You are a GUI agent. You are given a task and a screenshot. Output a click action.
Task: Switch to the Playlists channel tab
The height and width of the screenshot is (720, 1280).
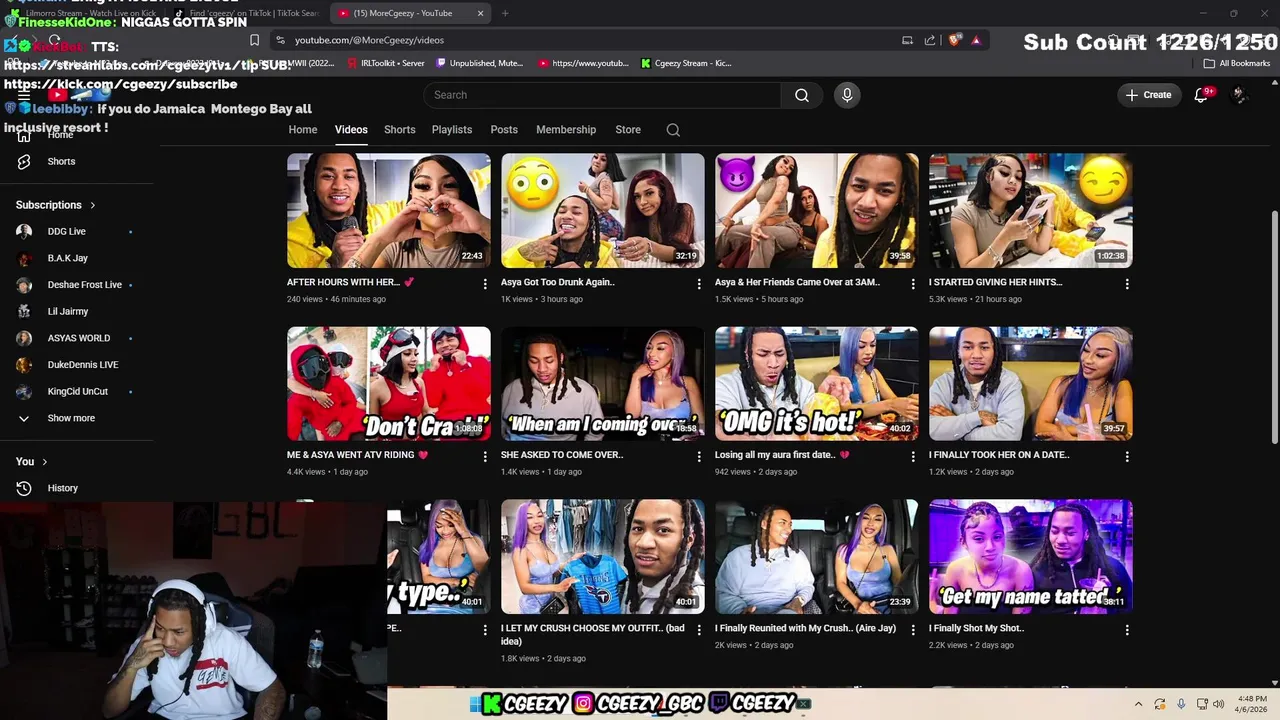click(x=452, y=130)
